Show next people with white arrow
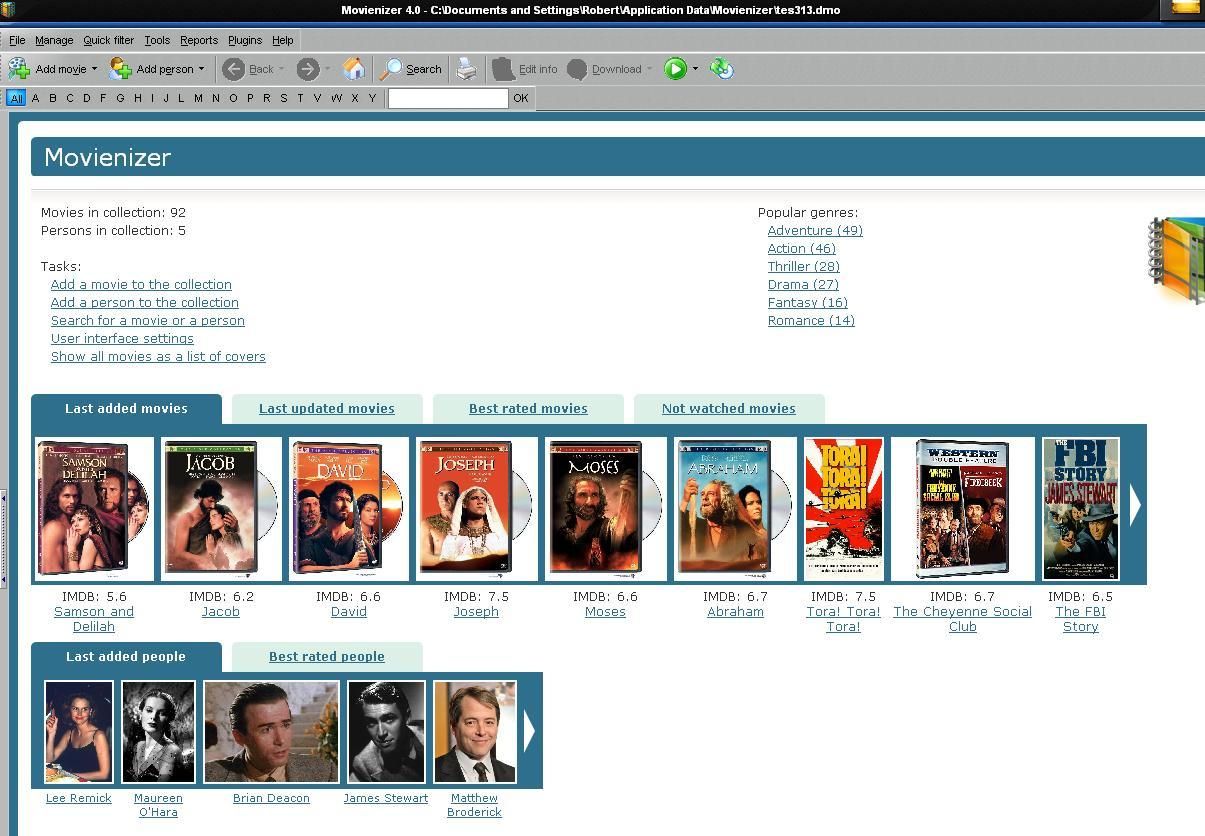This screenshot has width=1205, height=836. coord(529,731)
